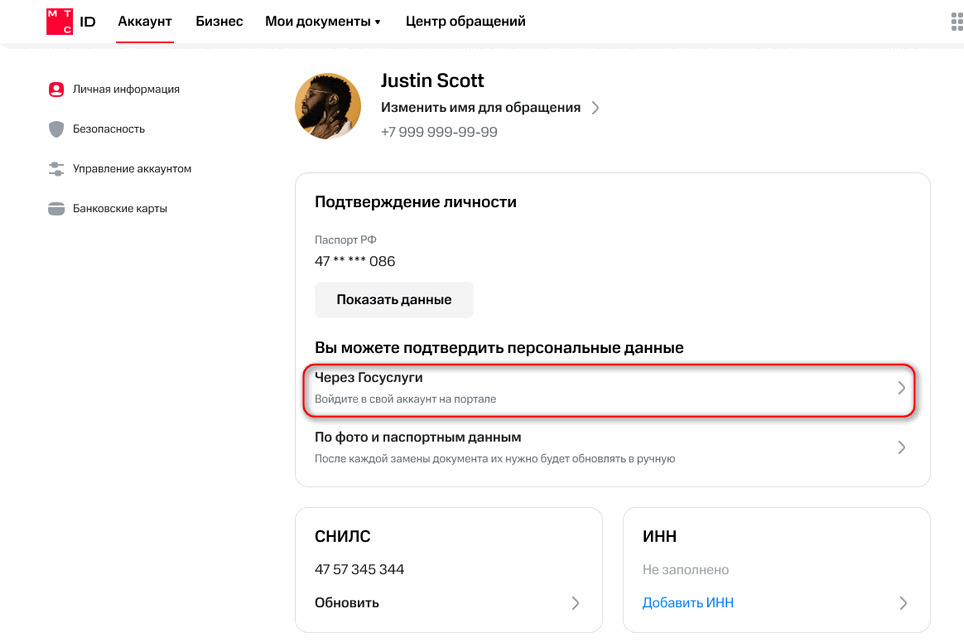Click the Личная информация person icon
This screenshot has height=643, width=964.
(x=56, y=90)
